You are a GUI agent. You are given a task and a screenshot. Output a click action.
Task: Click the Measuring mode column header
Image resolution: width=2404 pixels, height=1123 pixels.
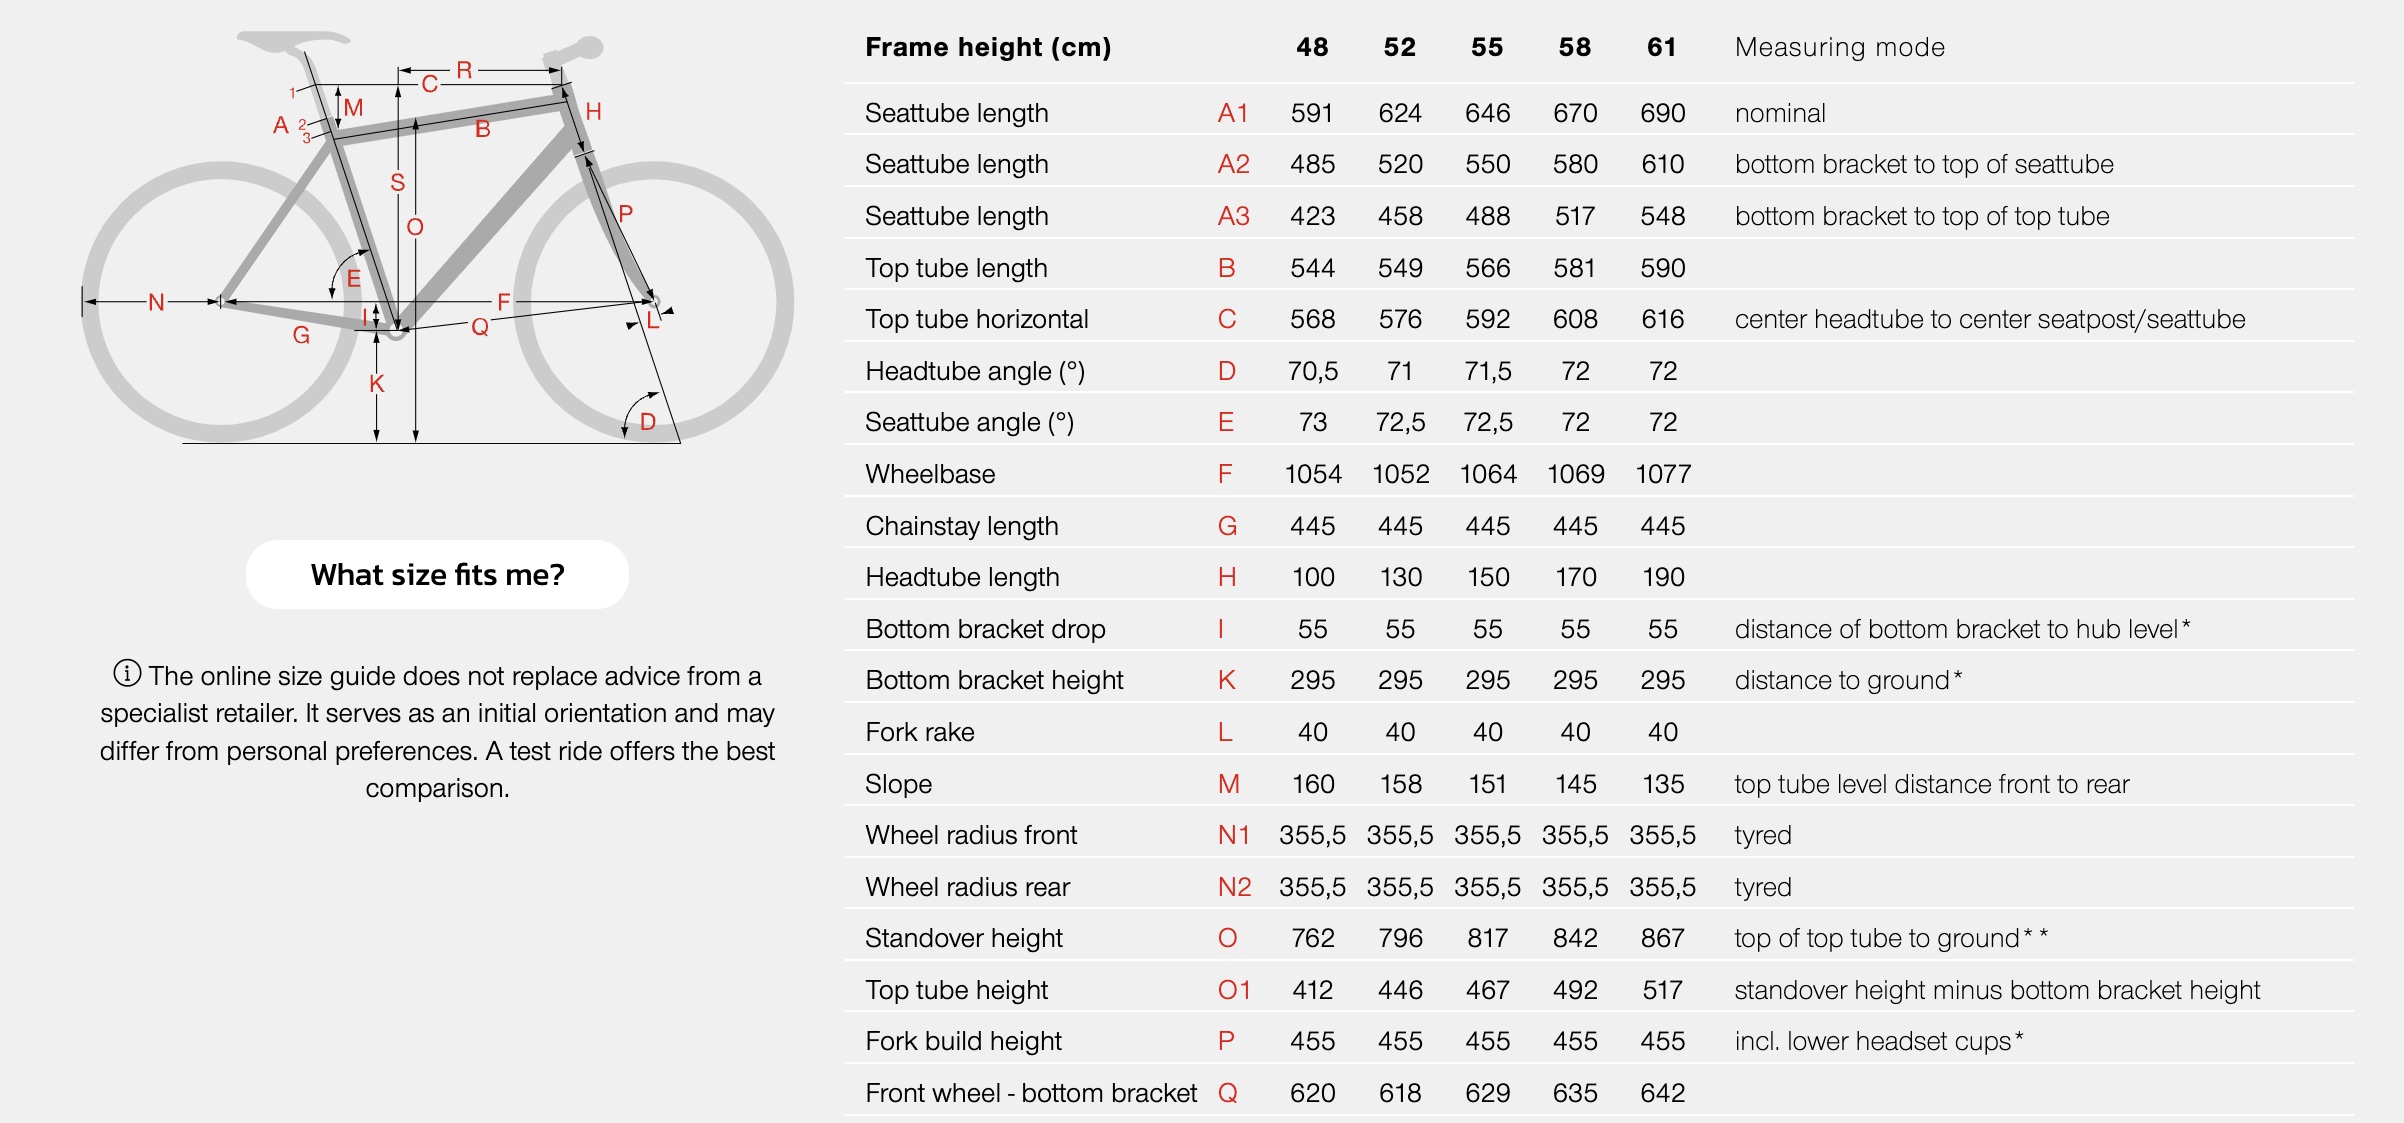click(x=1840, y=47)
